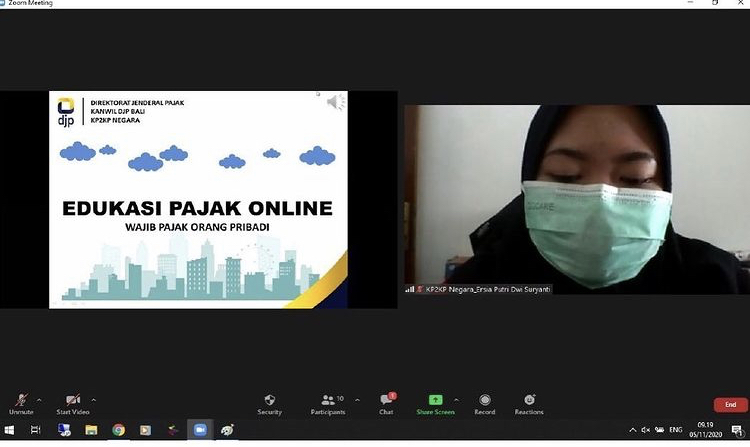750x447 pixels.
Task: Open the Reactions menu
Action: tap(529, 401)
